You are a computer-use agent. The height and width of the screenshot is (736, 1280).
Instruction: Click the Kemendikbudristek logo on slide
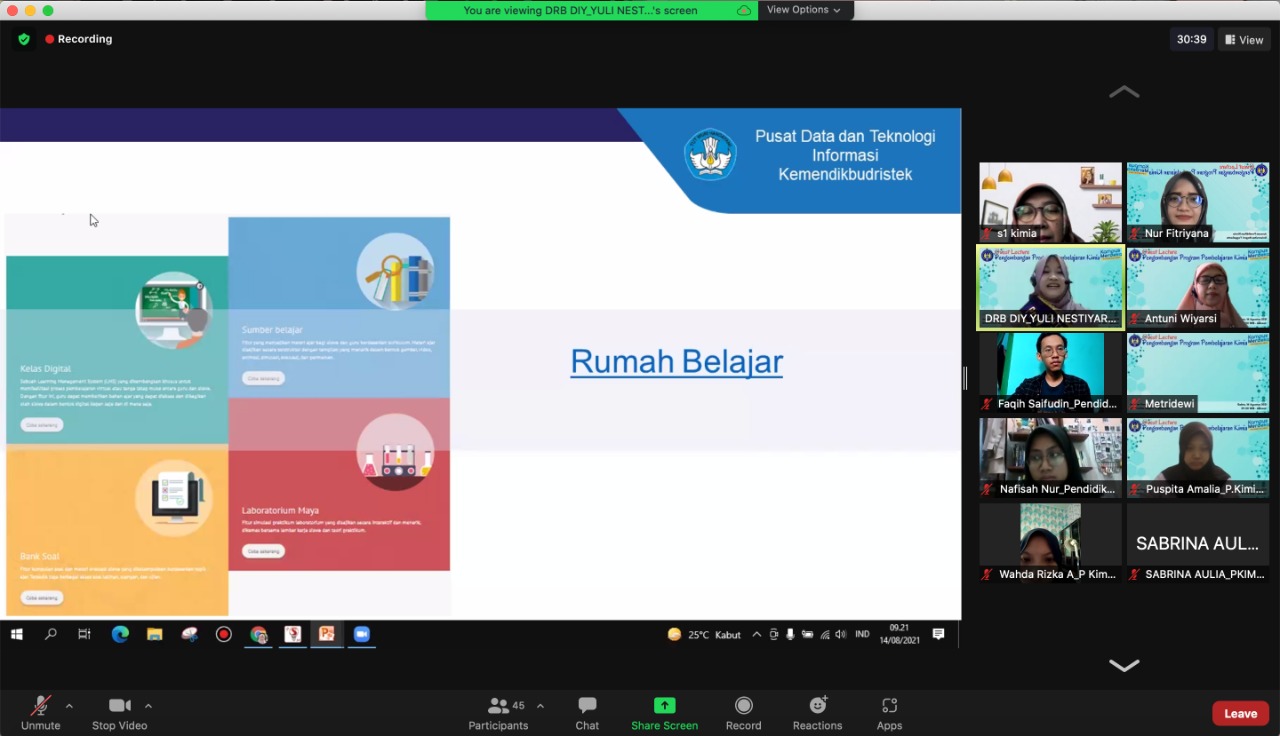(711, 155)
